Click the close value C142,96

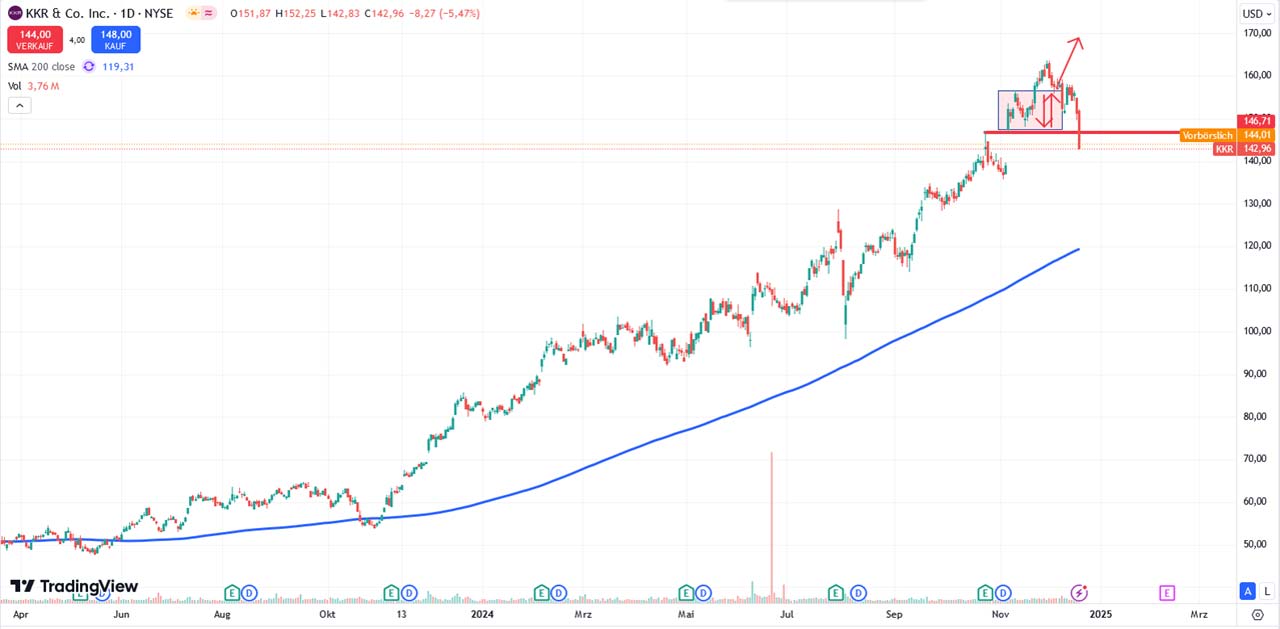tap(384, 13)
